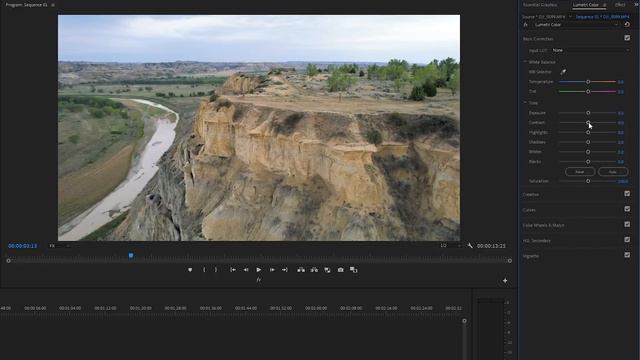The image size is (640, 360).
Task: Switch to the Effects tab
Action: pos(620,5)
